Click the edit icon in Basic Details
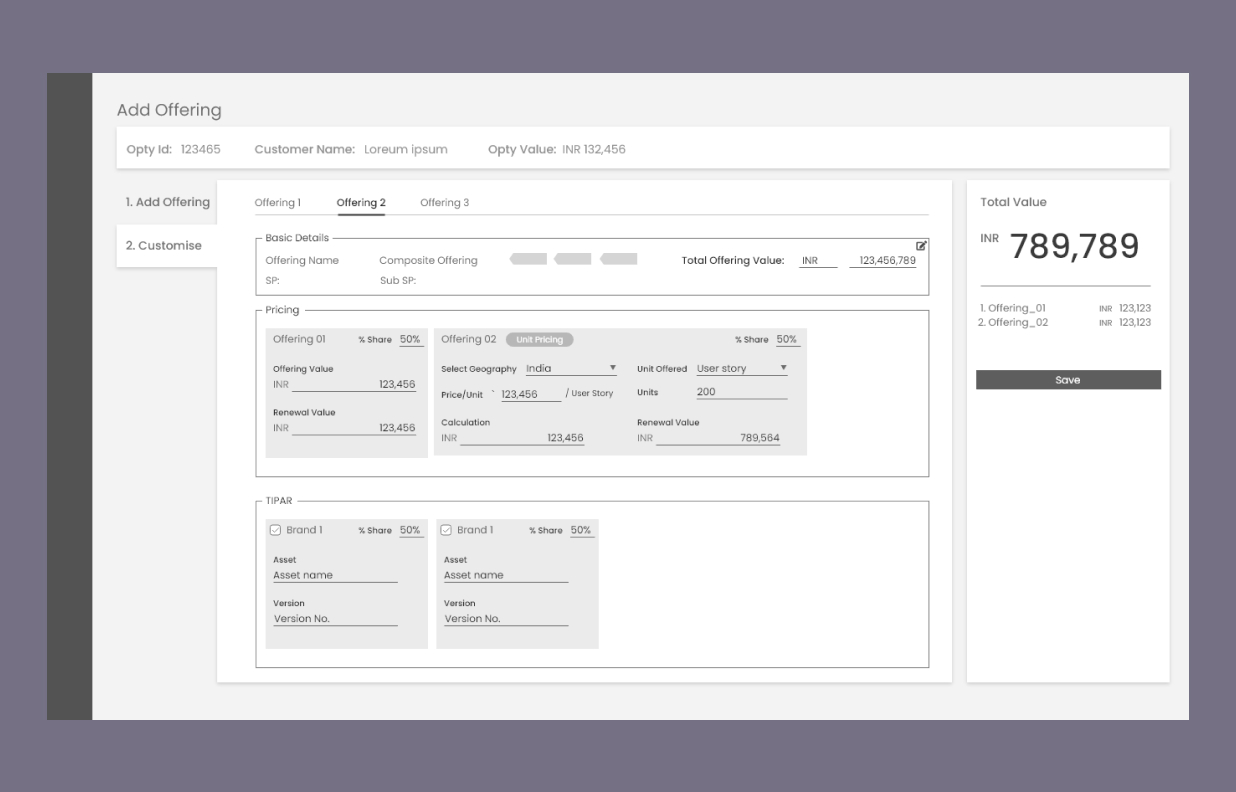1236x792 pixels. 921,246
